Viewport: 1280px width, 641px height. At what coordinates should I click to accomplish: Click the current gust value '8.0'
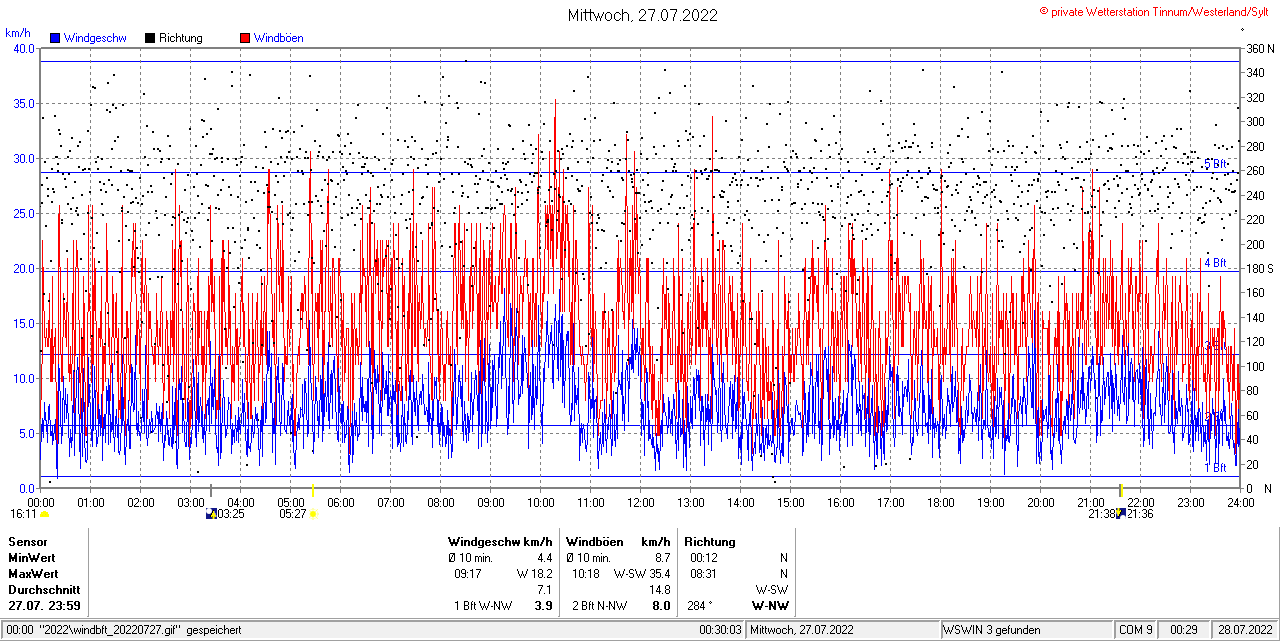point(661,605)
